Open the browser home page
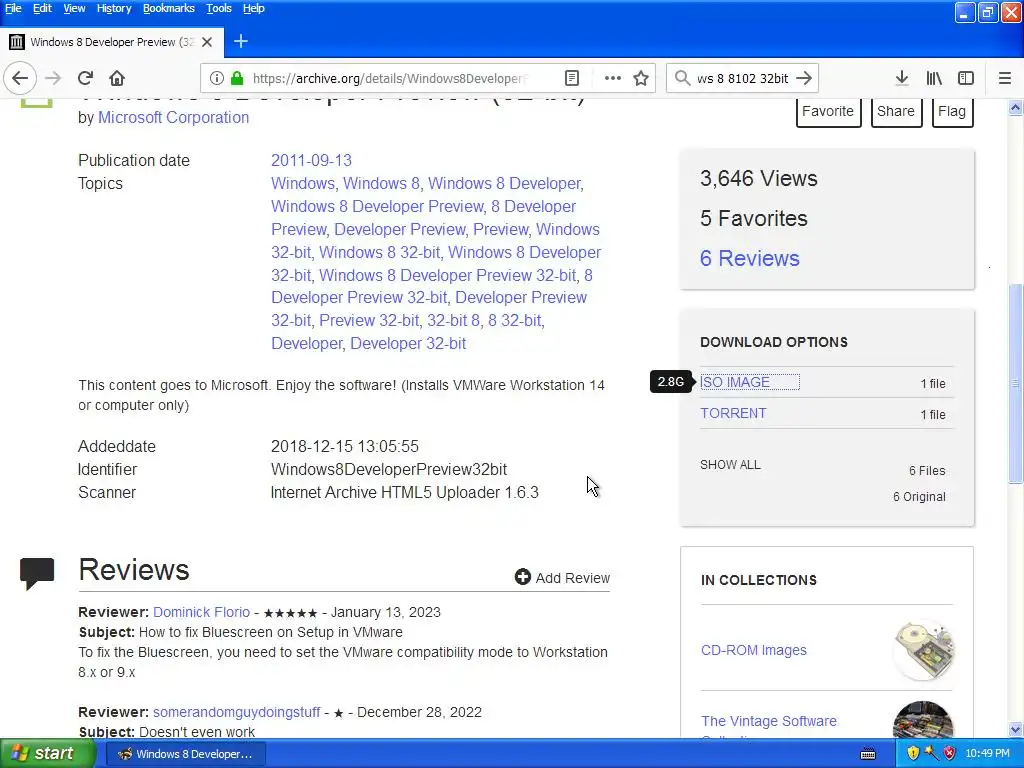Image resolution: width=1024 pixels, height=768 pixels. coord(117,78)
